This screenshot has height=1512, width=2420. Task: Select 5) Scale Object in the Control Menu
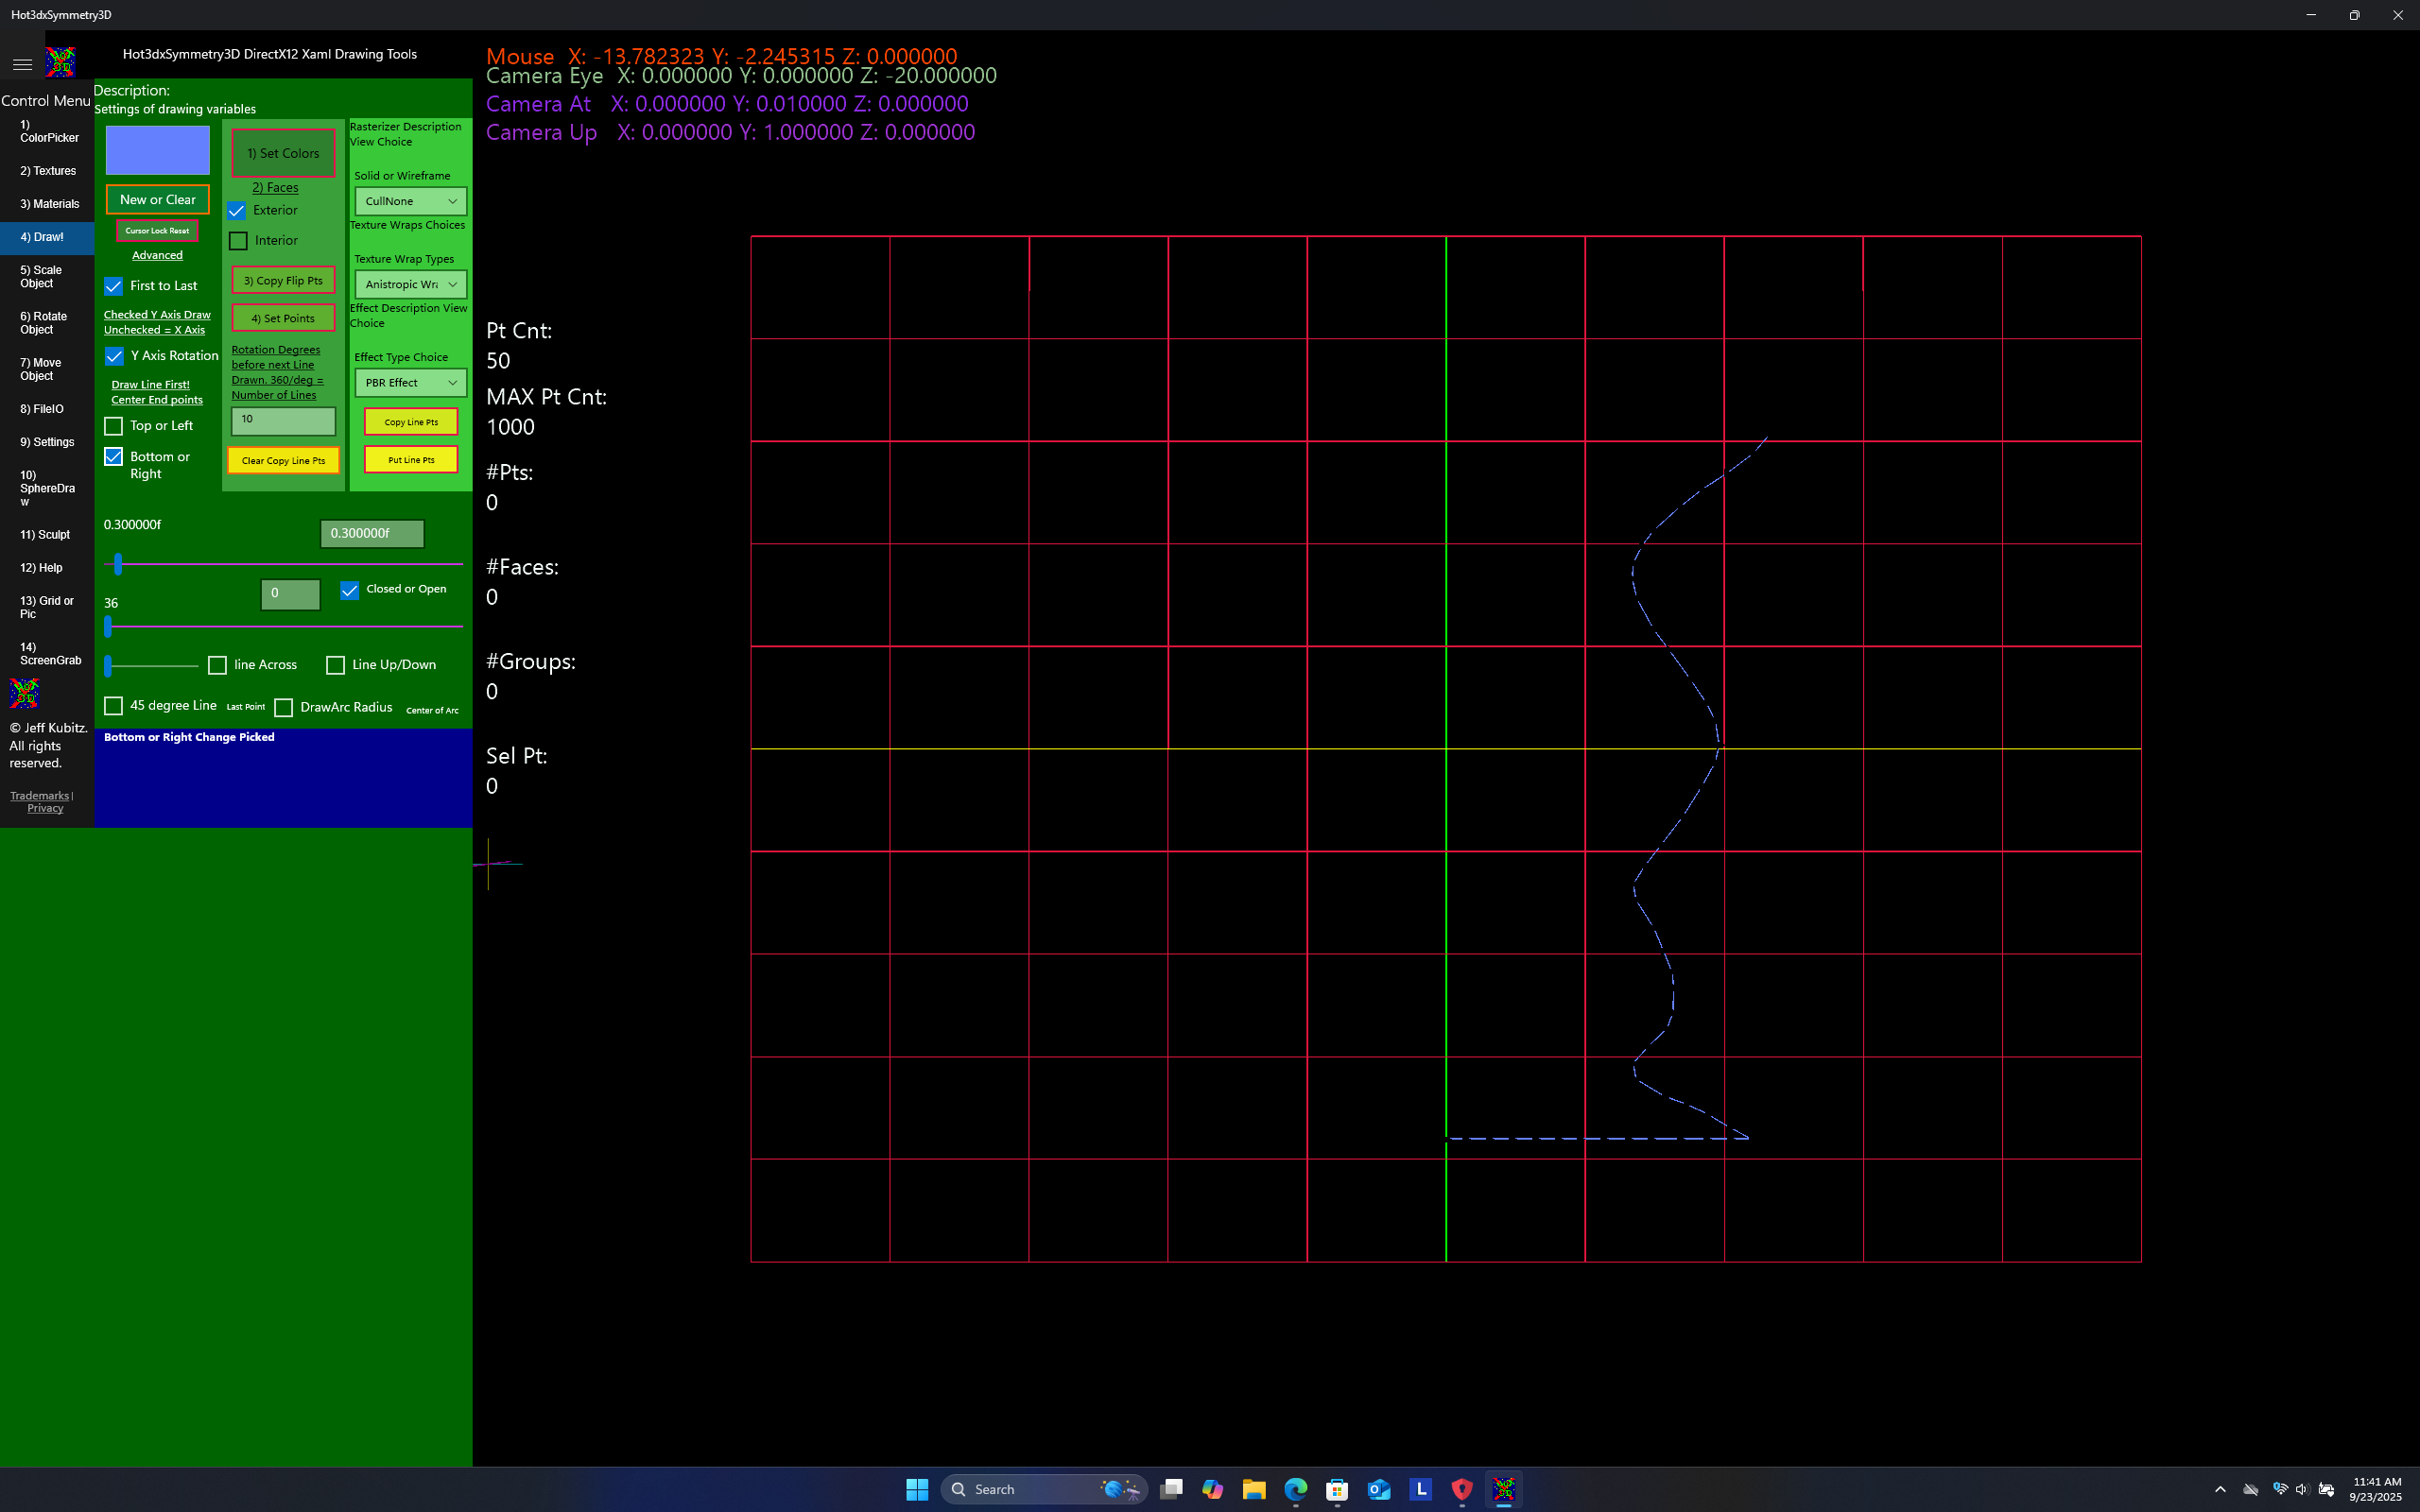click(x=42, y=276)
